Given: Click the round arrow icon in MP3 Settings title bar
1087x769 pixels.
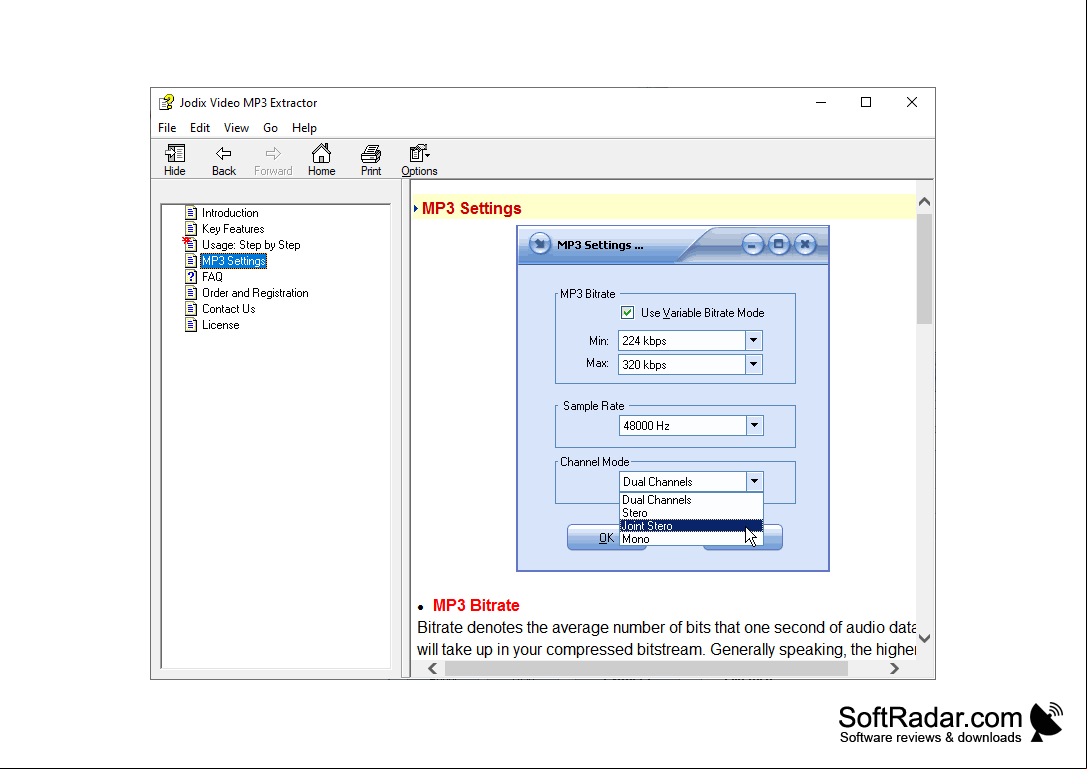Looking at the screenshot, I should coord(539,244).
